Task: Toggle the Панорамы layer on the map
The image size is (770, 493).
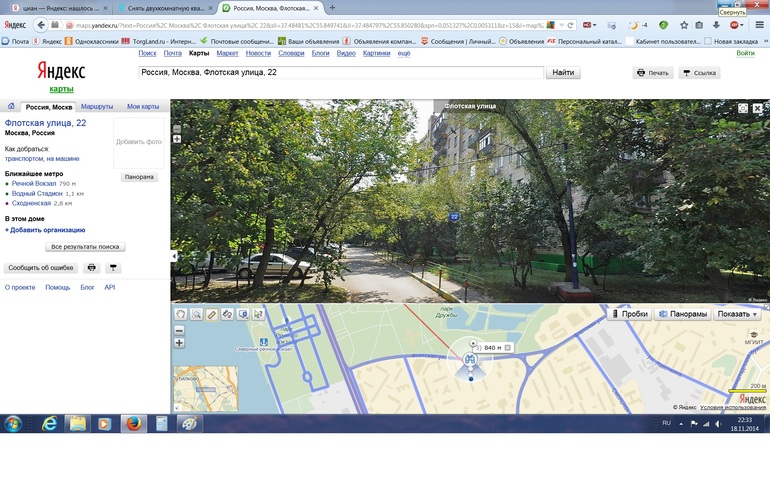Action: pos(682,314)
